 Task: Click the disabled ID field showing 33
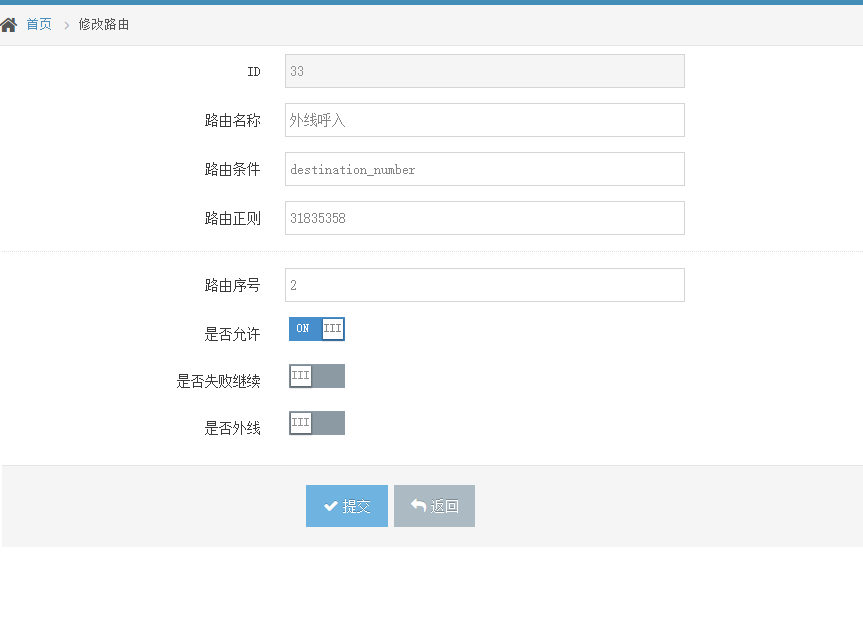484,71
